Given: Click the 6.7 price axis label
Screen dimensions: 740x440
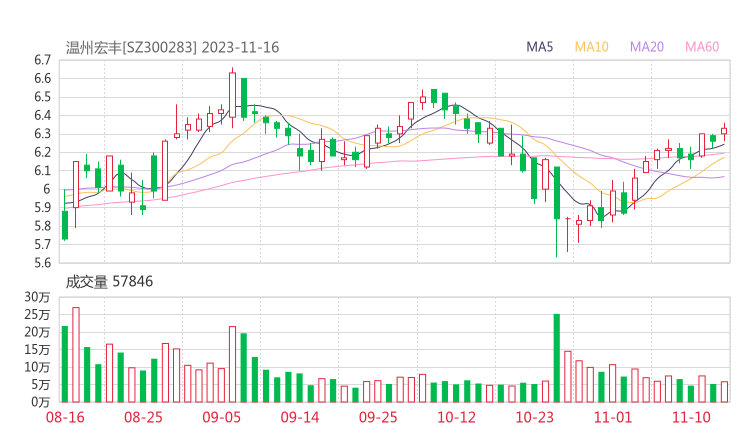Looking at the screenshot, I should 42,60.
